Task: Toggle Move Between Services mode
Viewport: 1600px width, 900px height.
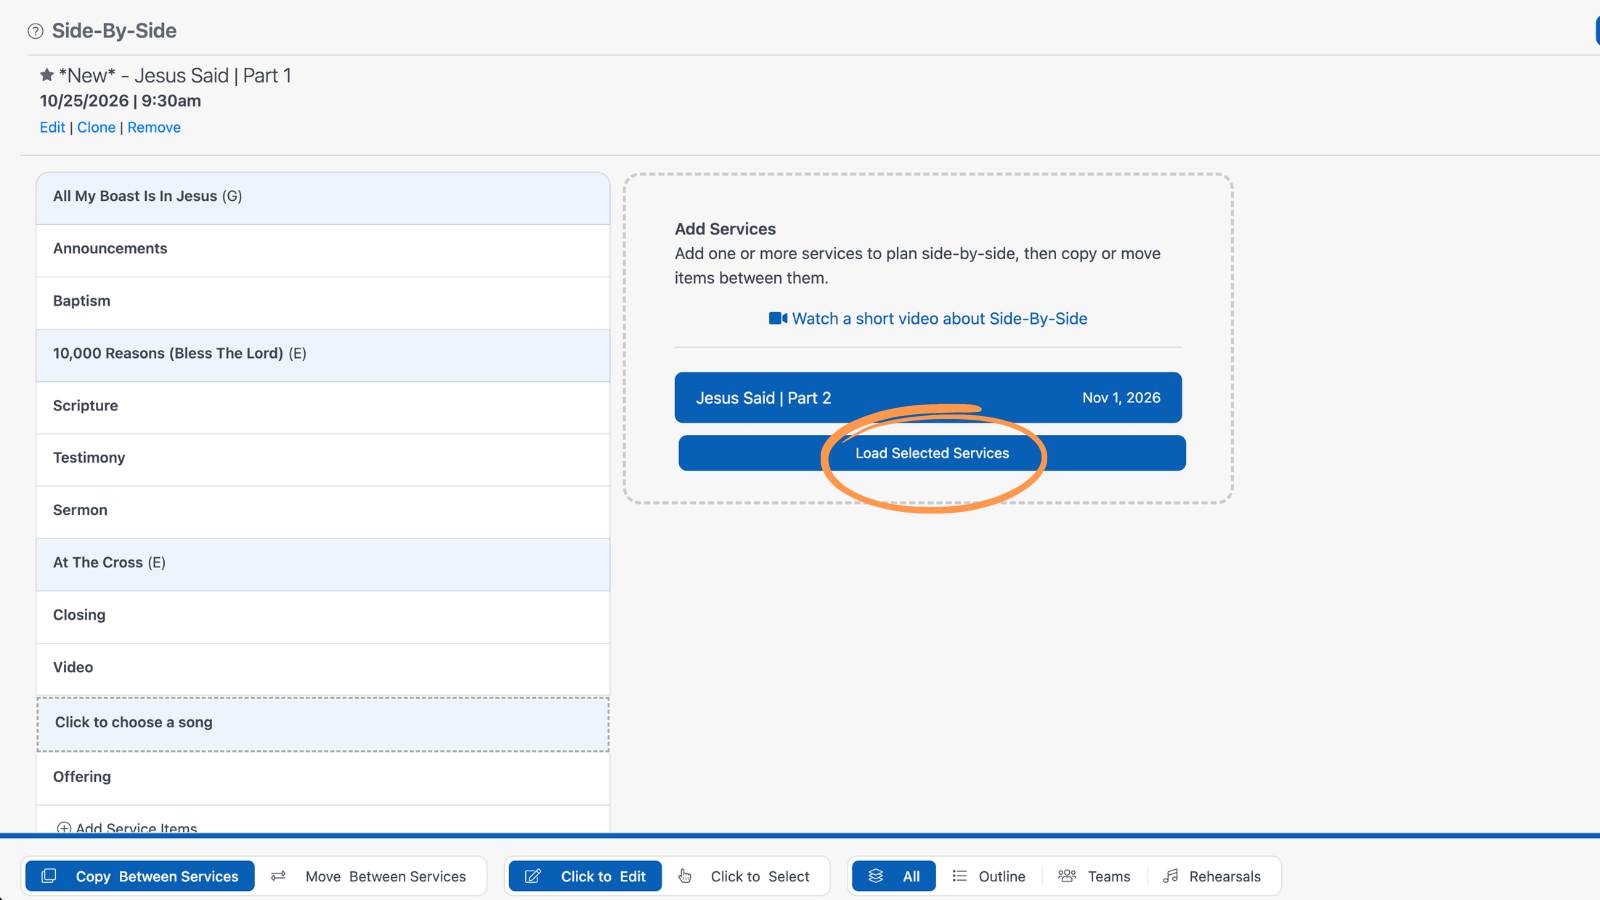Action: click(x=369, y=876)
